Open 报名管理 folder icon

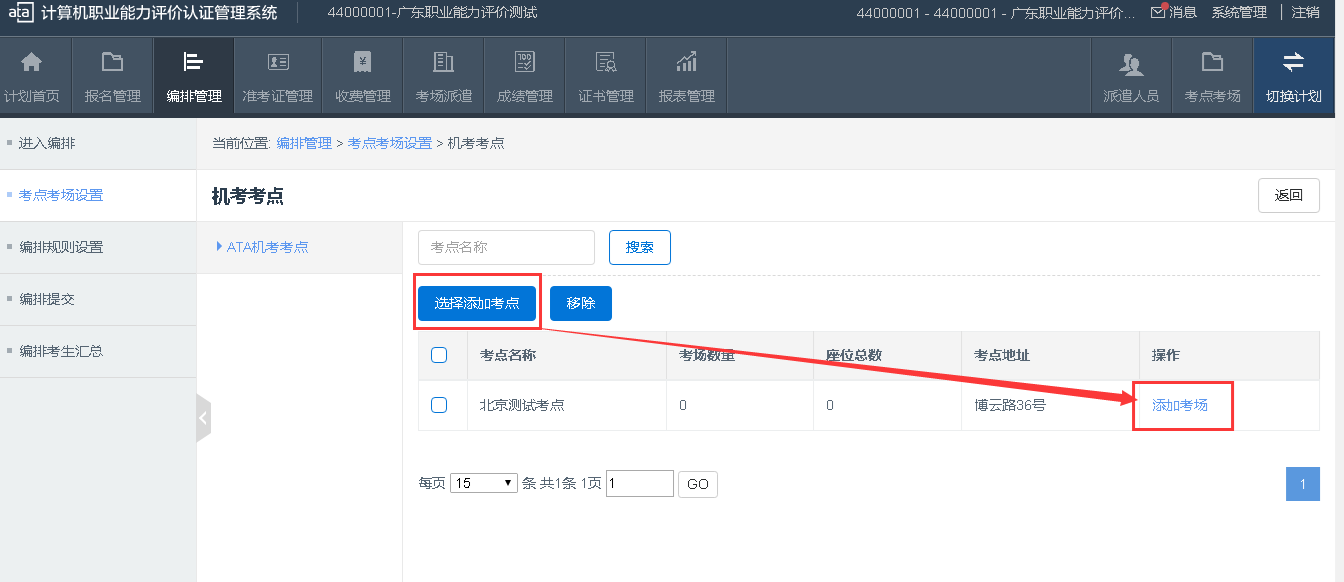113,62
